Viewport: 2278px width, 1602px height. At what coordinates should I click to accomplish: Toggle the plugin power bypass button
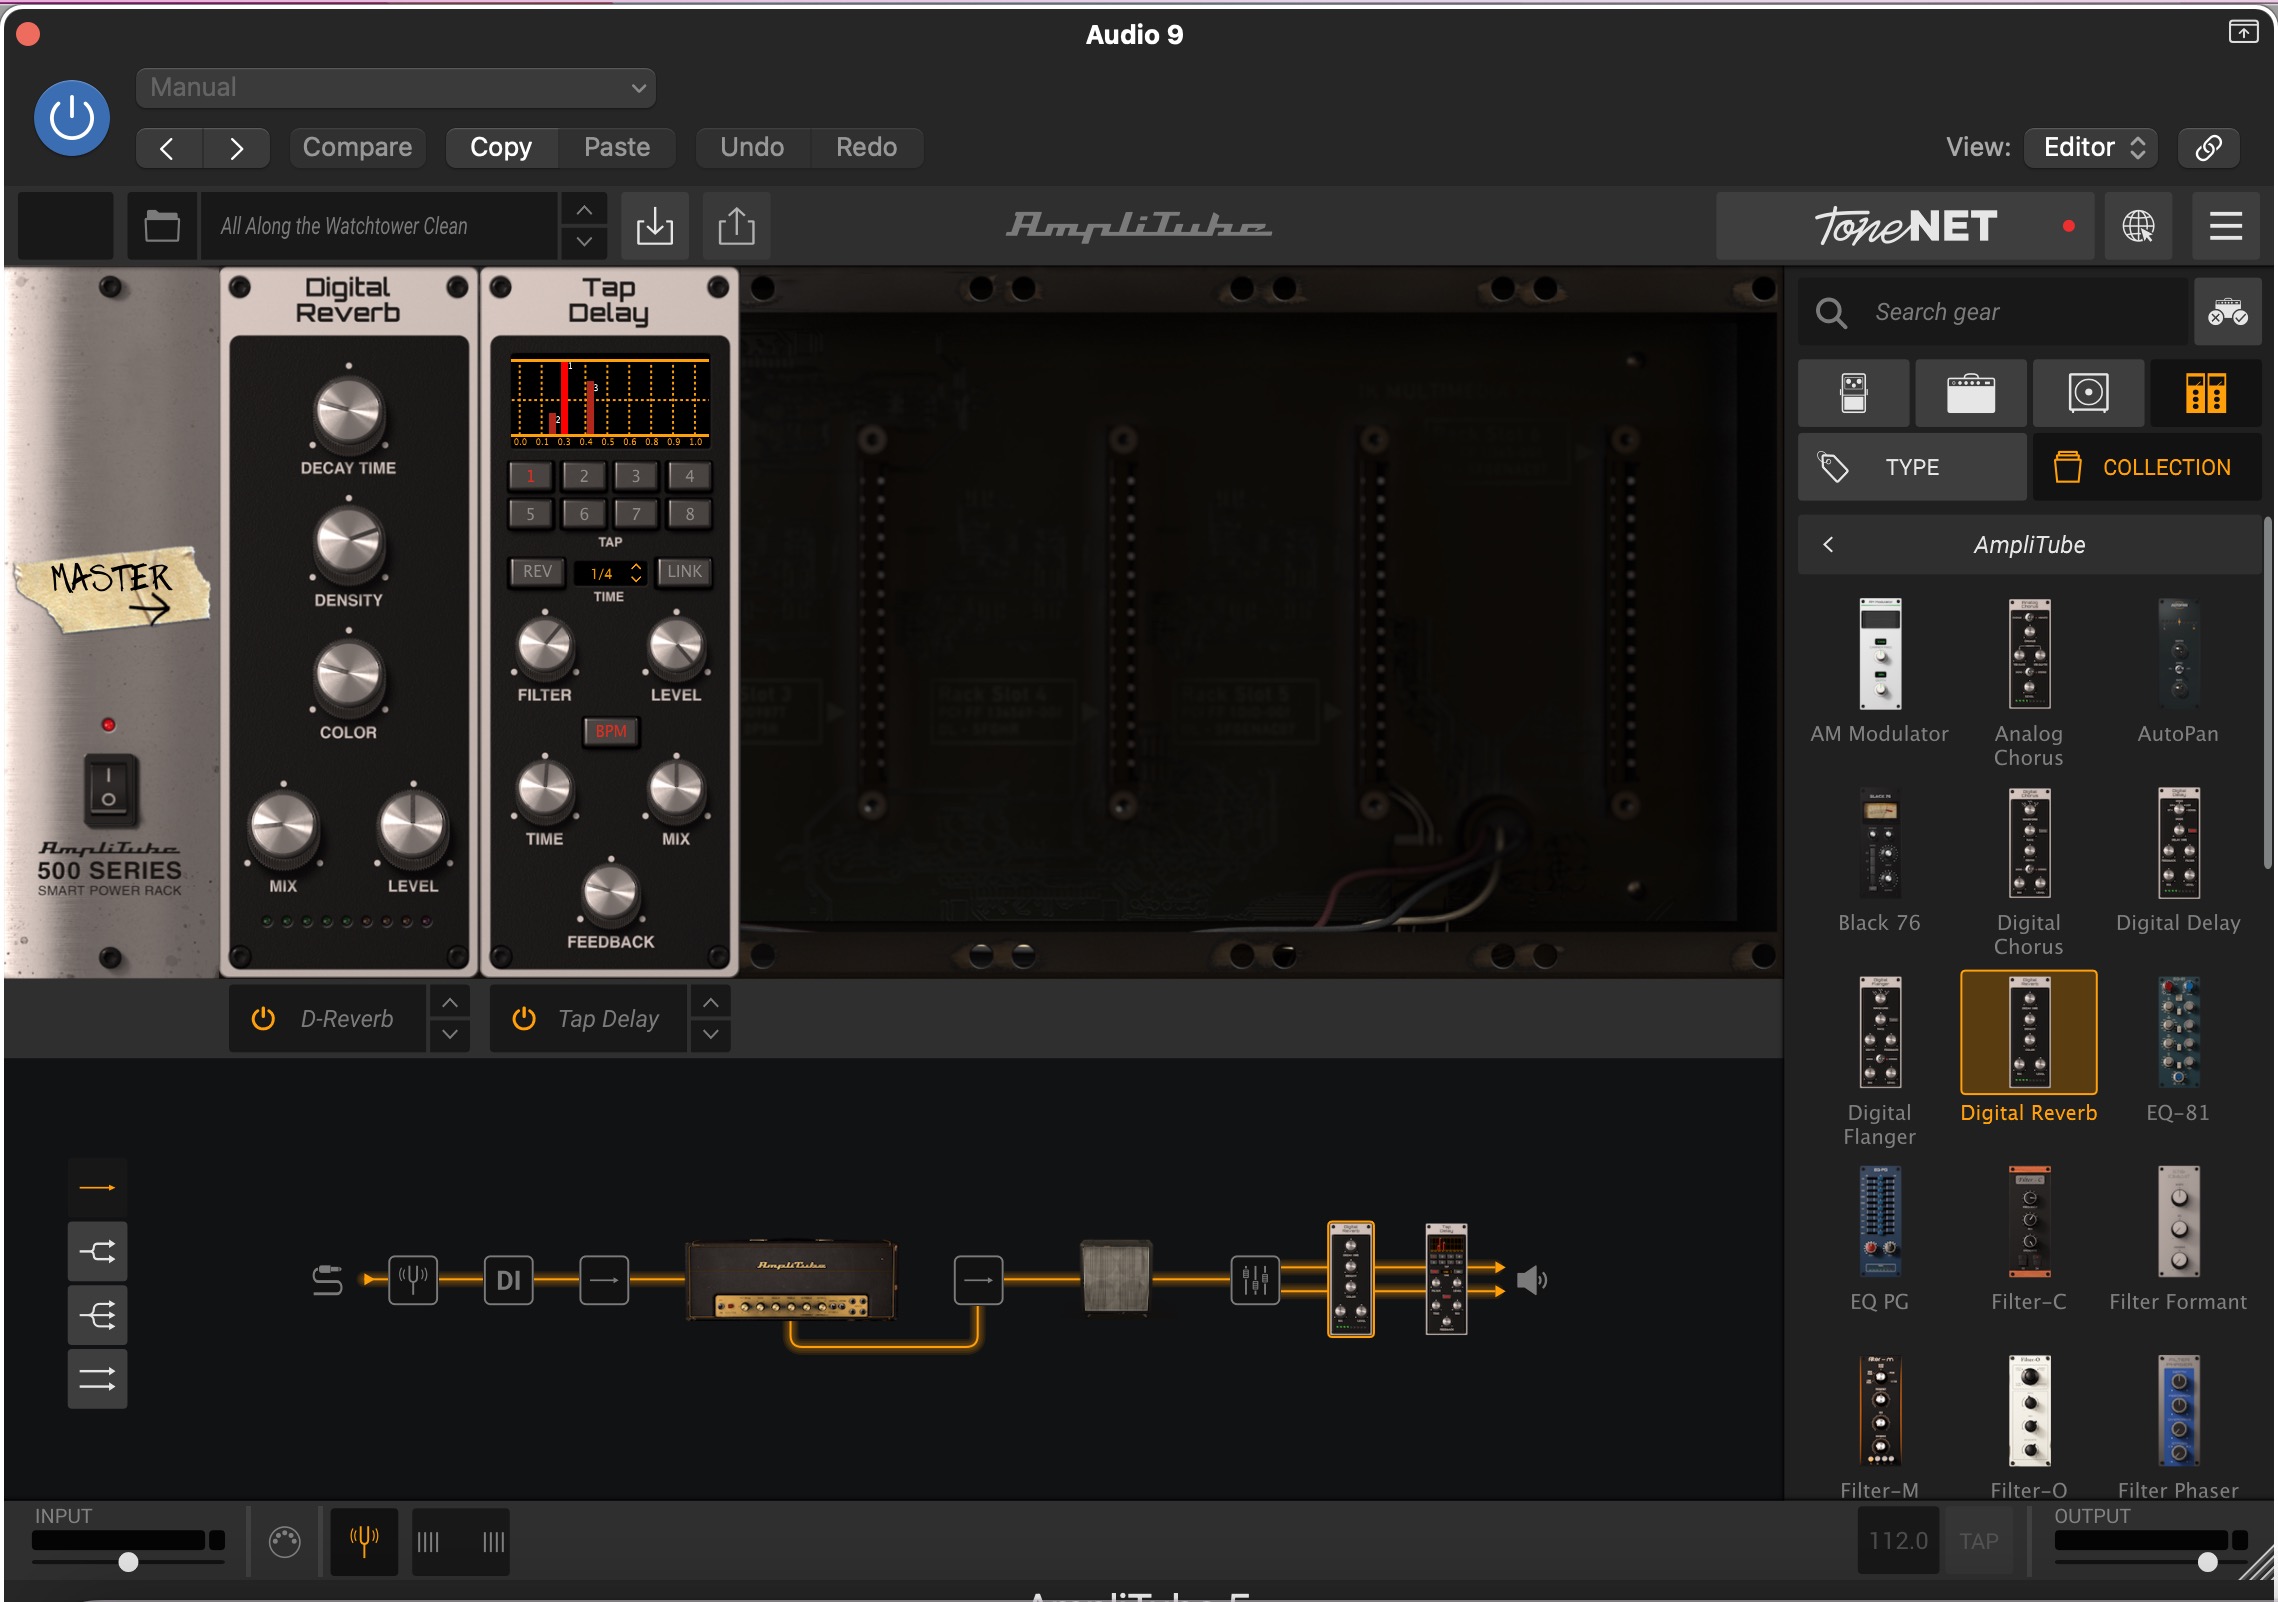tap(72, 118)
